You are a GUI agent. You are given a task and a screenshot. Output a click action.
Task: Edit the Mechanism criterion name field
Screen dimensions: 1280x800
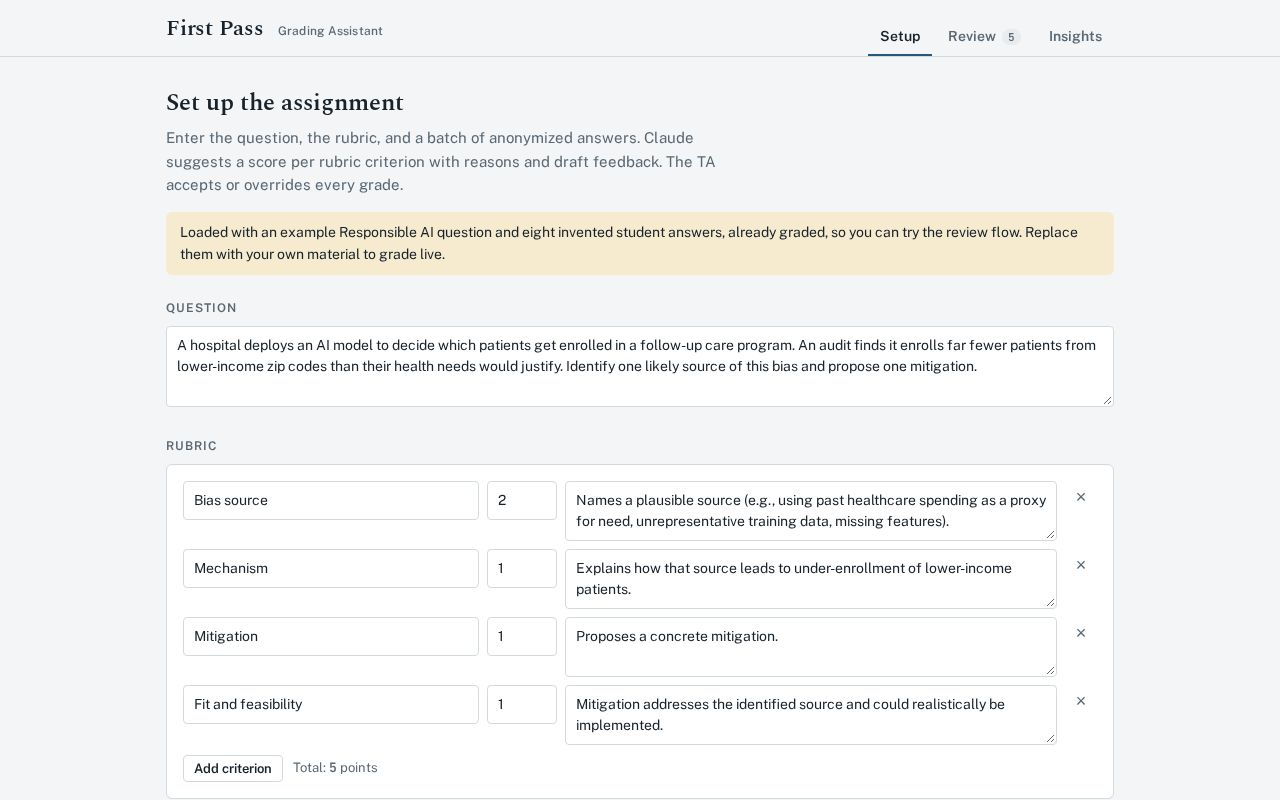coord(331,568)
